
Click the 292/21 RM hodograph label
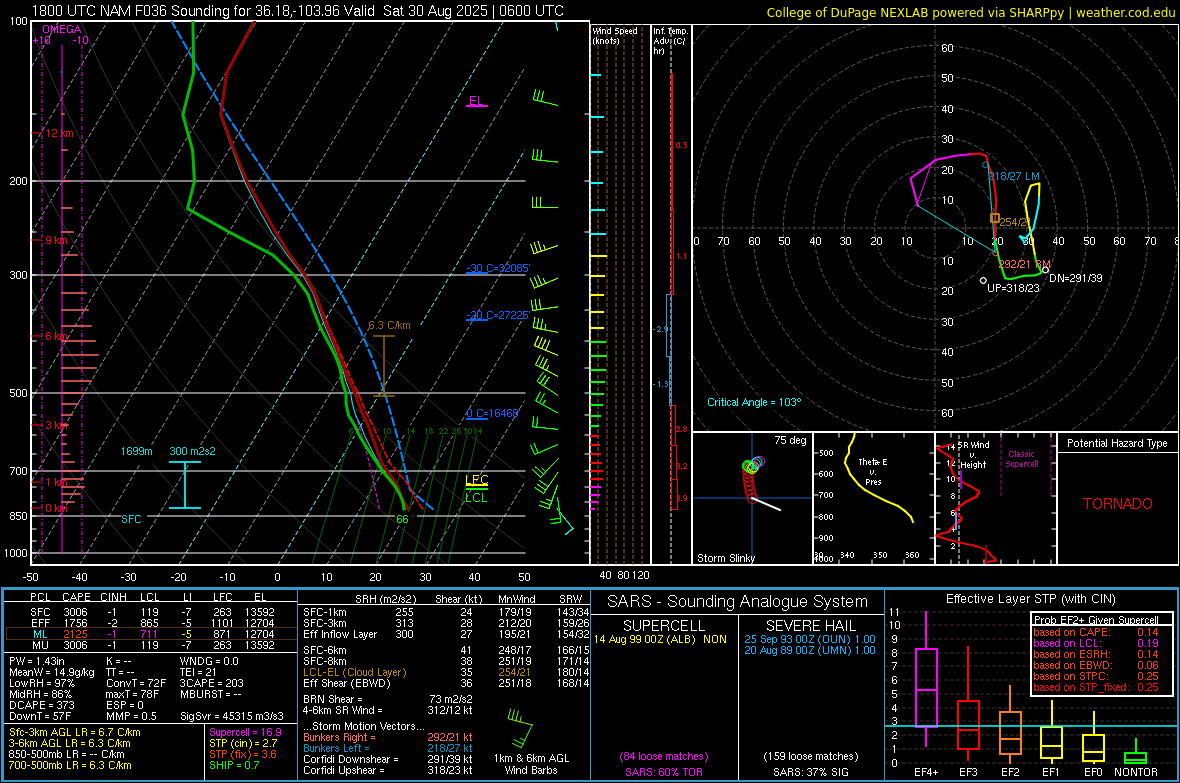tap(1024, 264)
